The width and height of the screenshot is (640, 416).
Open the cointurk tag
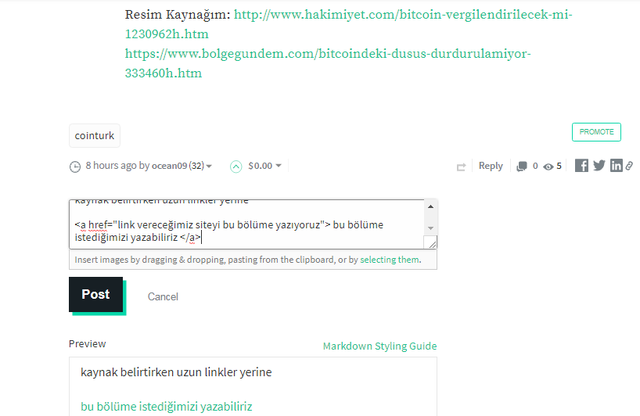[x=95, y=136]
